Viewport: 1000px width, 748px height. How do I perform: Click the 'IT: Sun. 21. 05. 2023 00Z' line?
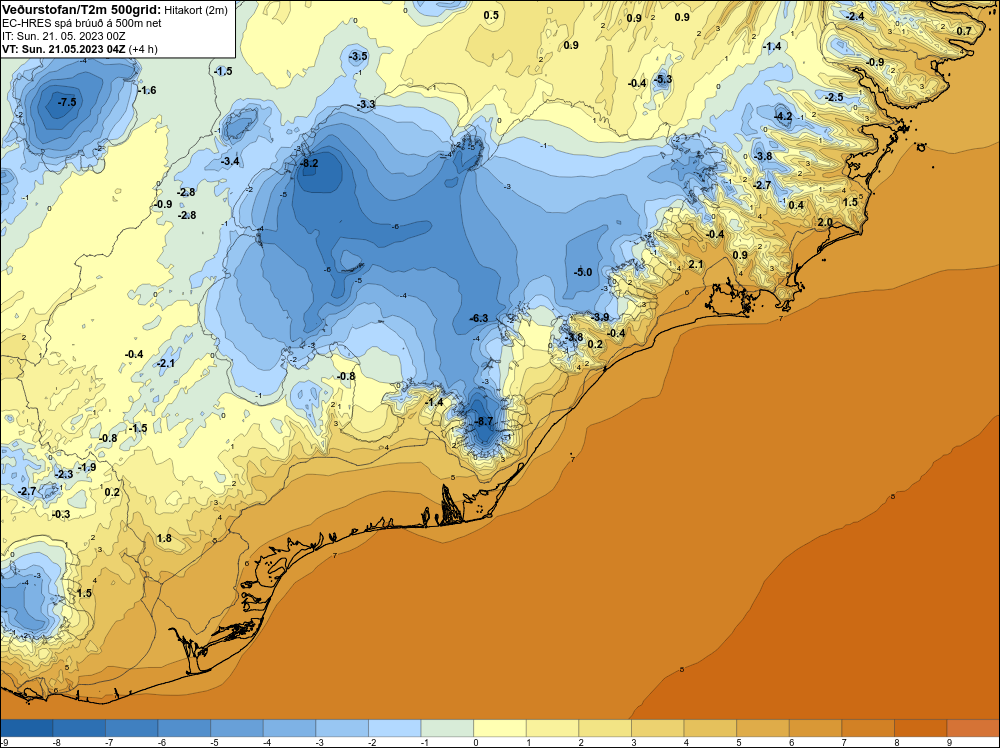pyautogui.click(x=64, y=36)
